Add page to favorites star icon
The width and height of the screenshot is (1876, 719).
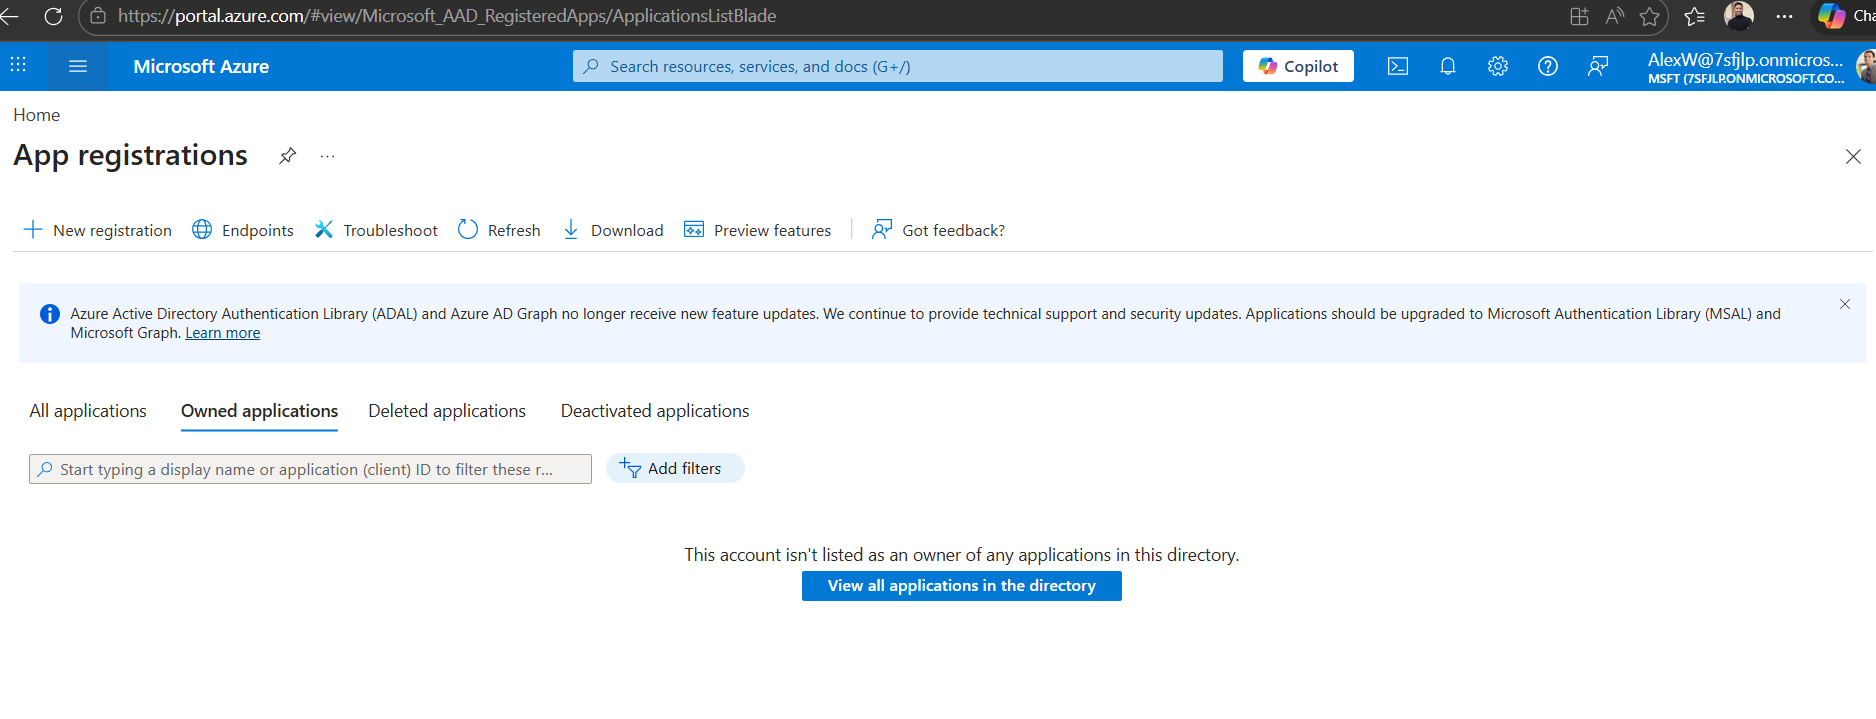click(1650, 16)
